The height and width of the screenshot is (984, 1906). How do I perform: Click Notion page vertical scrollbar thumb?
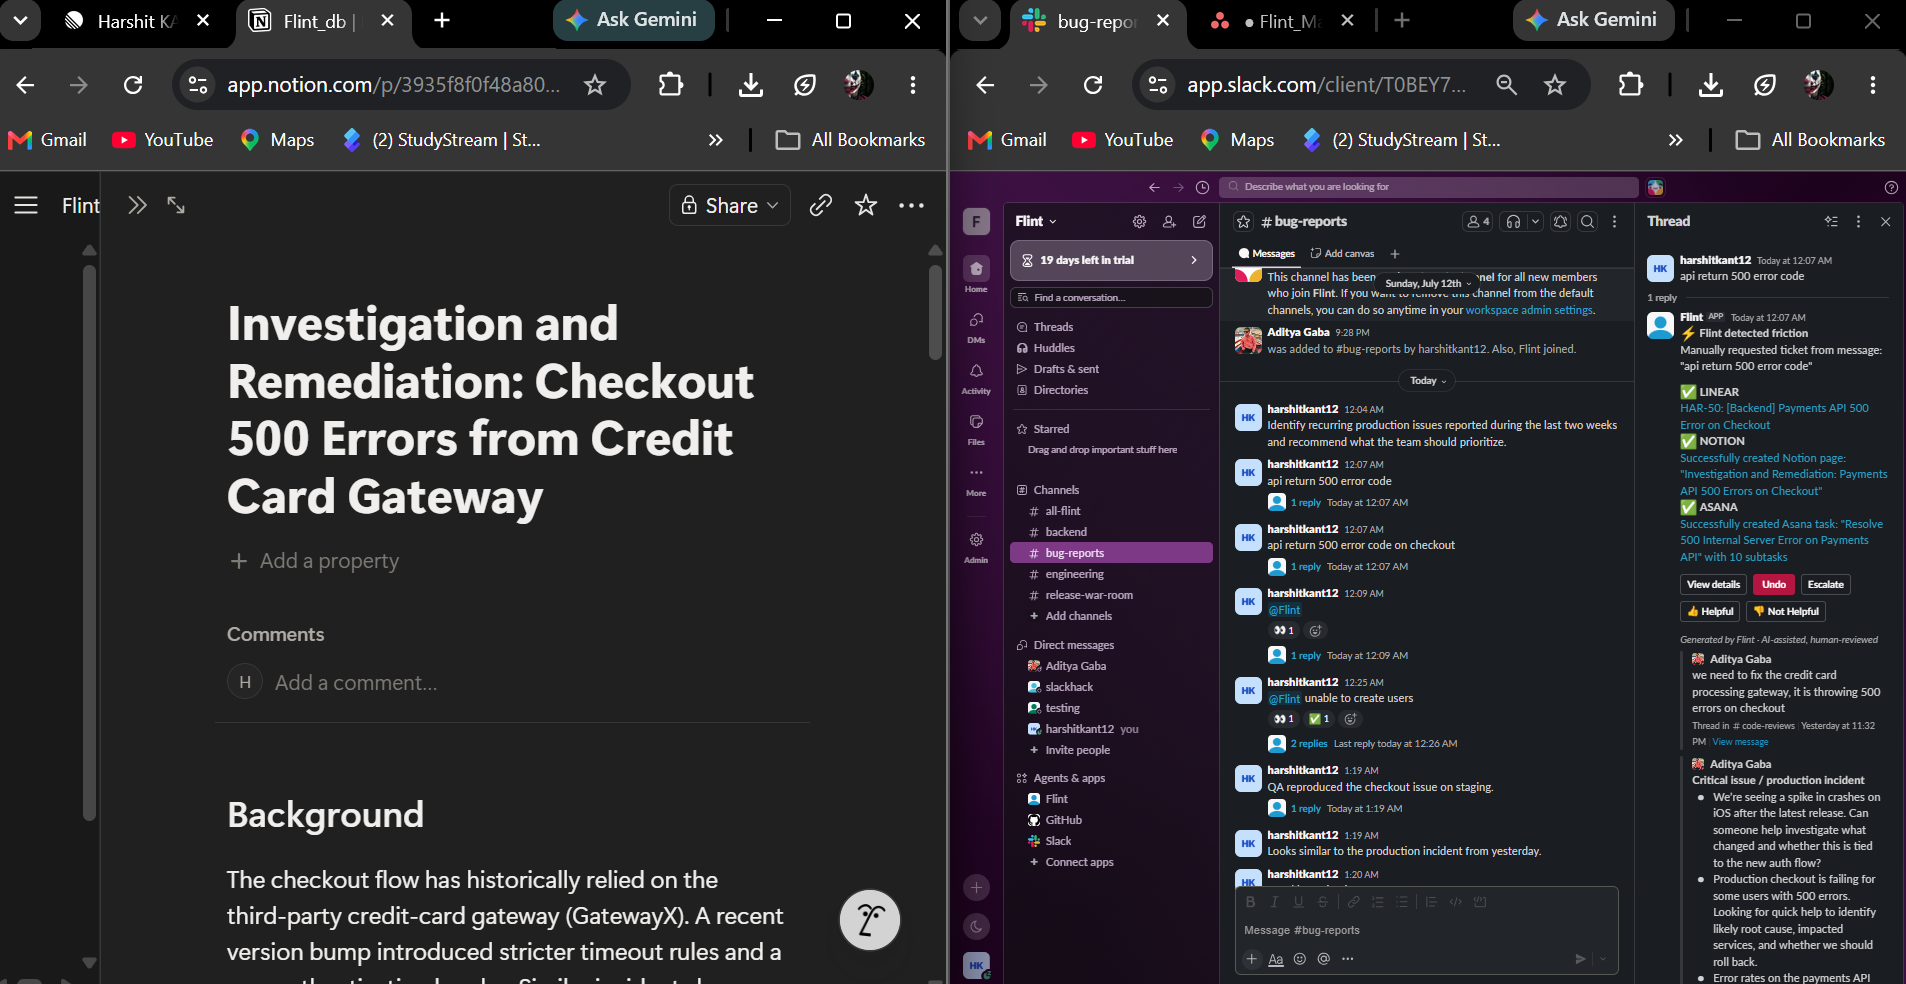pos(935,312)
